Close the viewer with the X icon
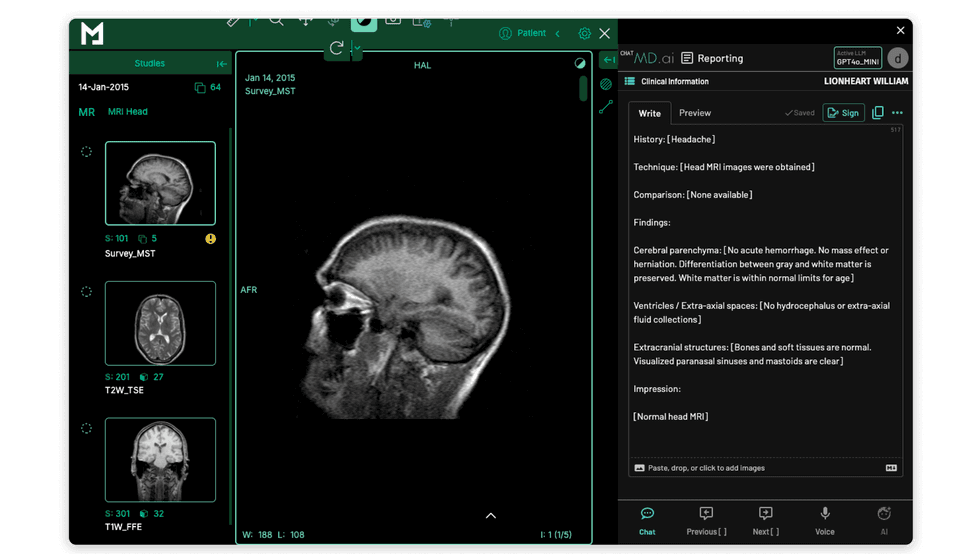The height and width of the screenshot is (554, 980). pyautogui.click(x=604, y=33)
